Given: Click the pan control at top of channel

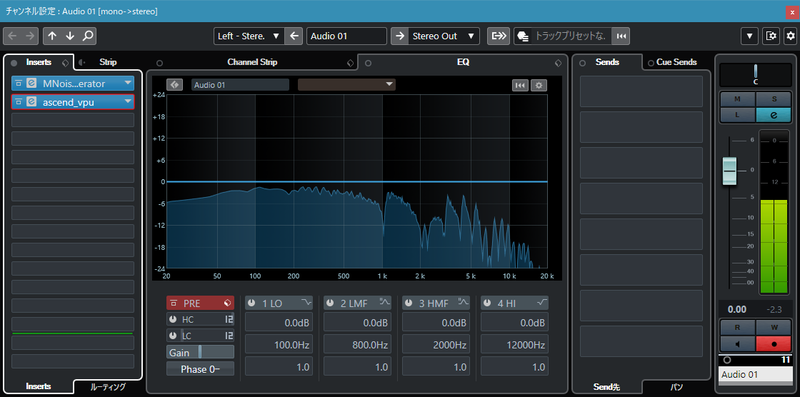Looking at the screenshot, I should click(755, 75).
